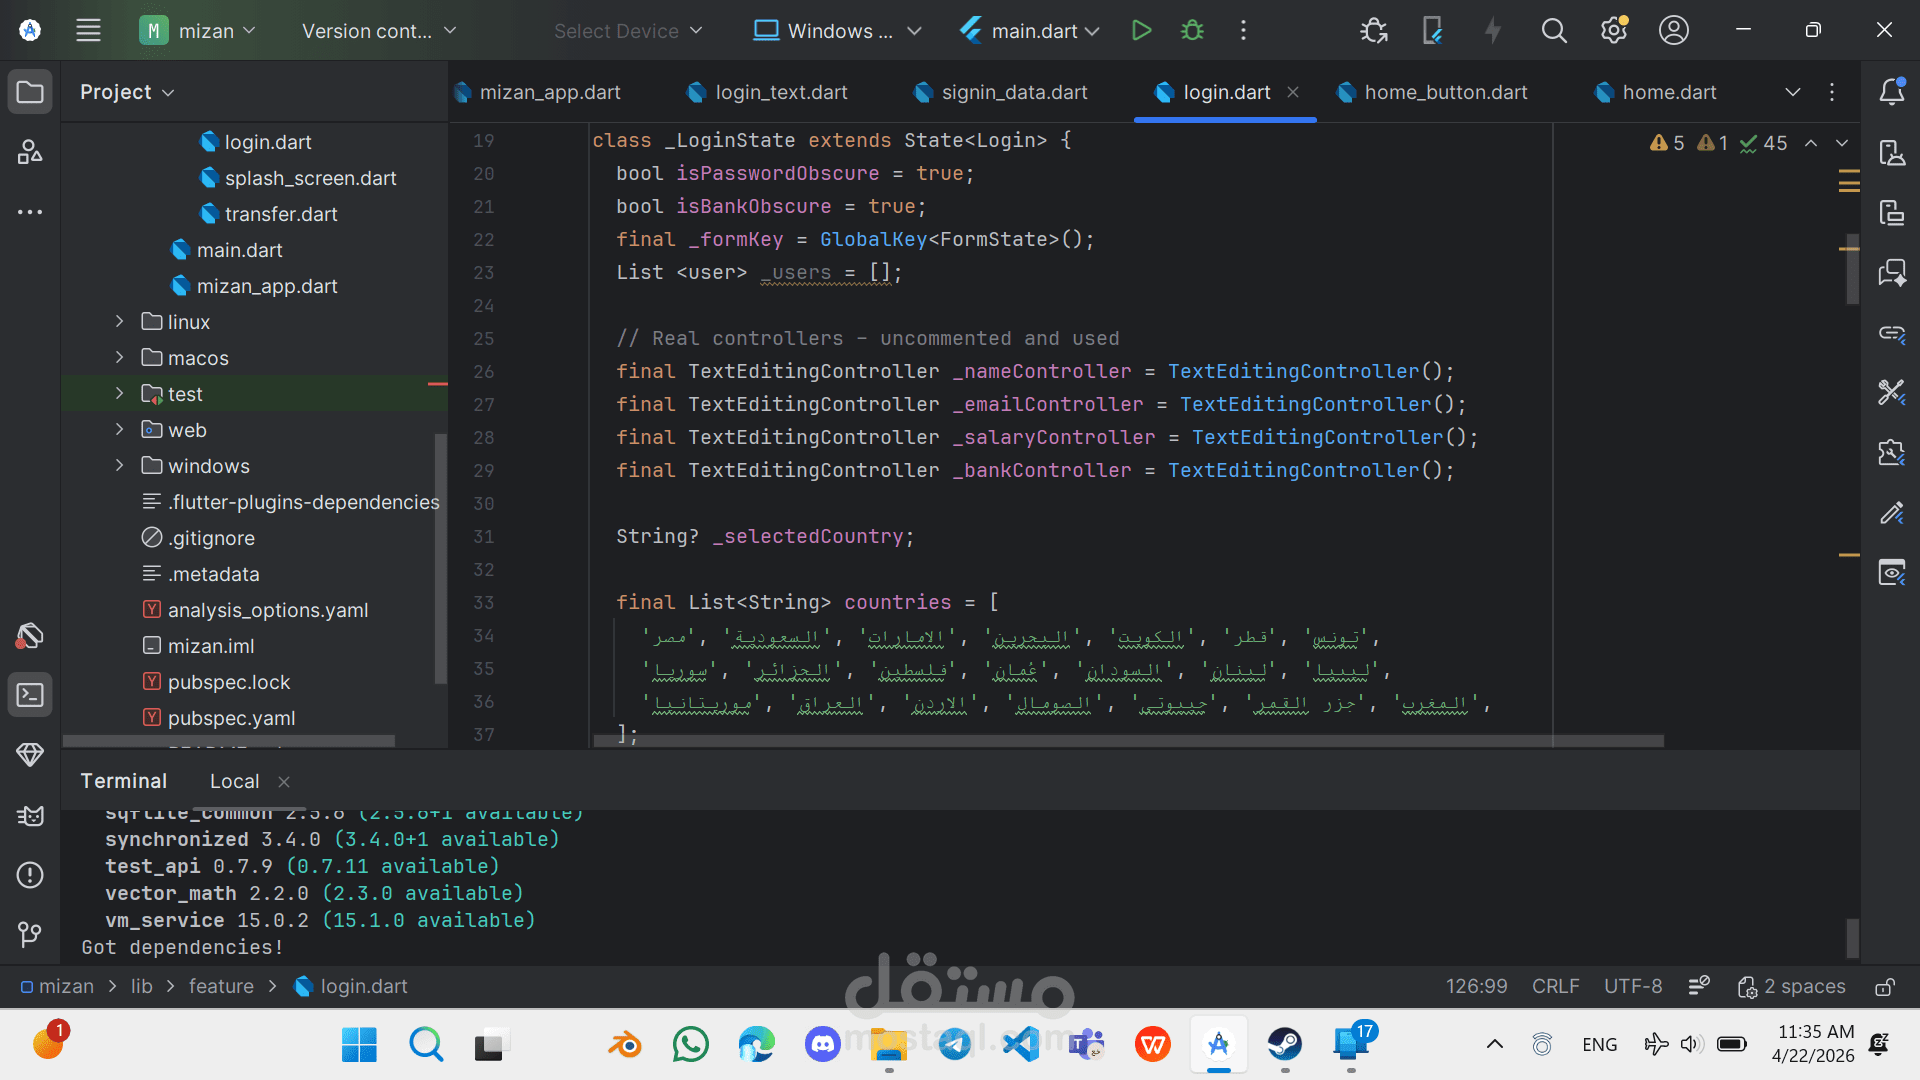Open the Terminal tool window icon
Image resolution: width=1920 pixels, height=1080 pixels.
pos(30,695)
